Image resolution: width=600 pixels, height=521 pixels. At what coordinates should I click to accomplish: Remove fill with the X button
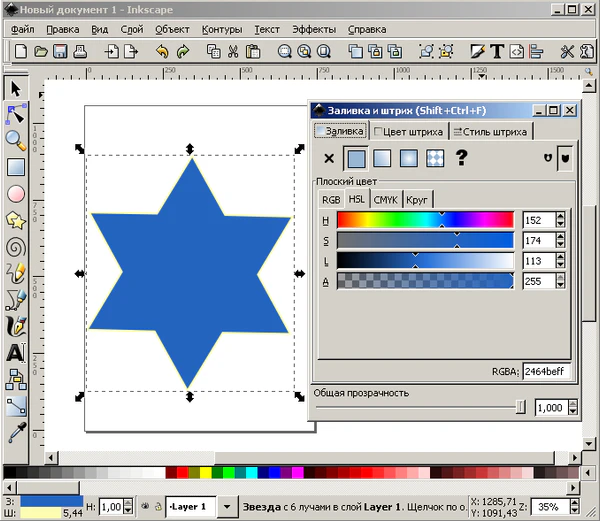coord(329,158)
